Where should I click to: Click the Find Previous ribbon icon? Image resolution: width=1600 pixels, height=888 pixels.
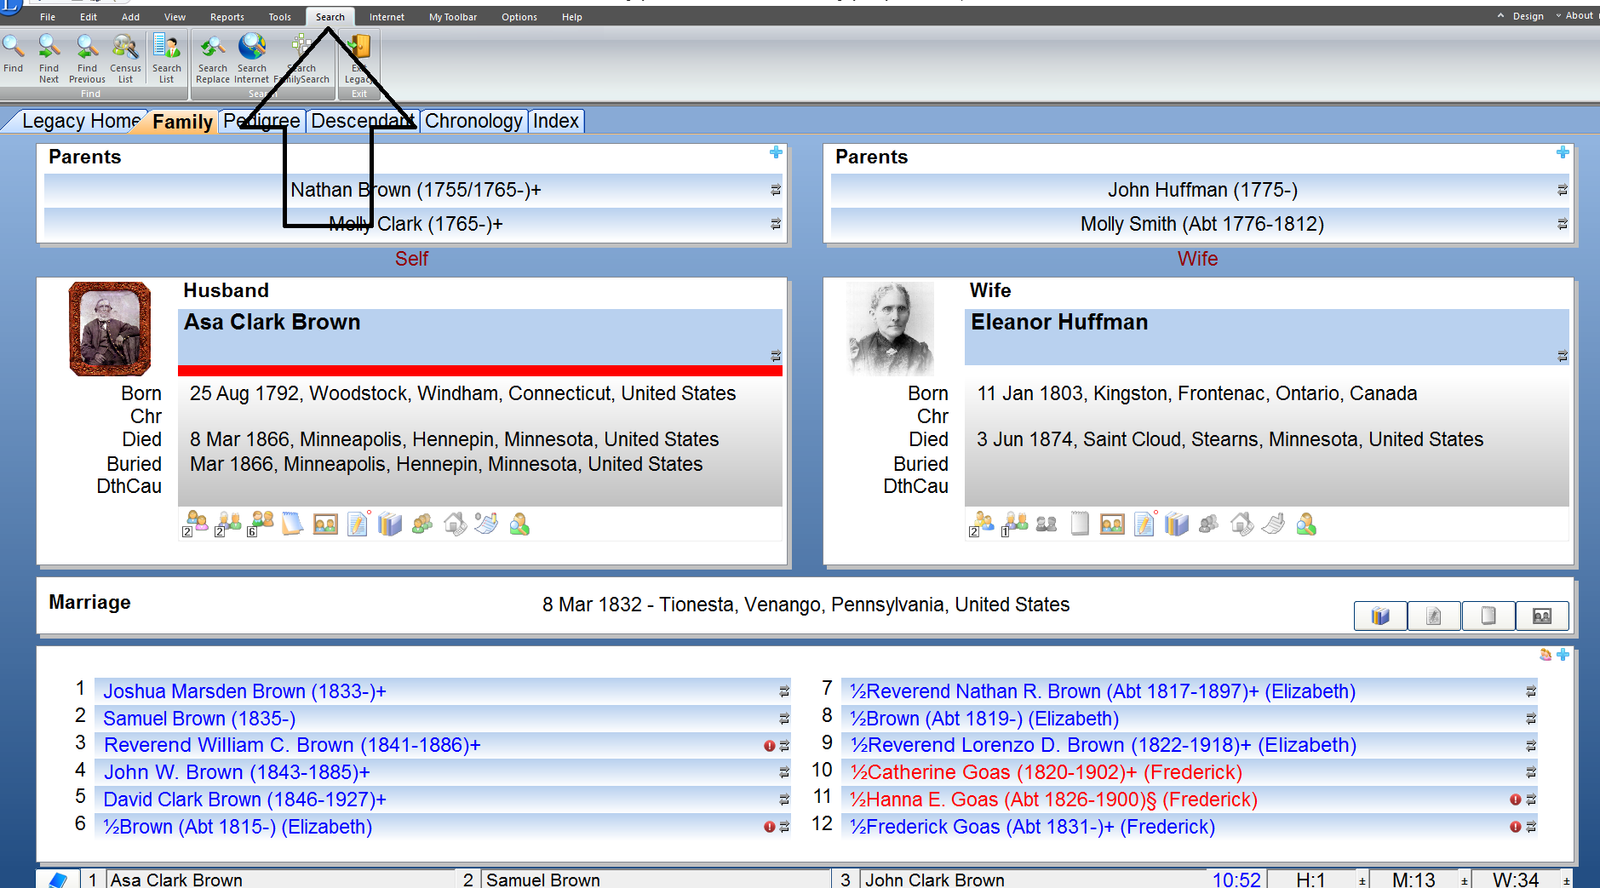tap(87, 46)
